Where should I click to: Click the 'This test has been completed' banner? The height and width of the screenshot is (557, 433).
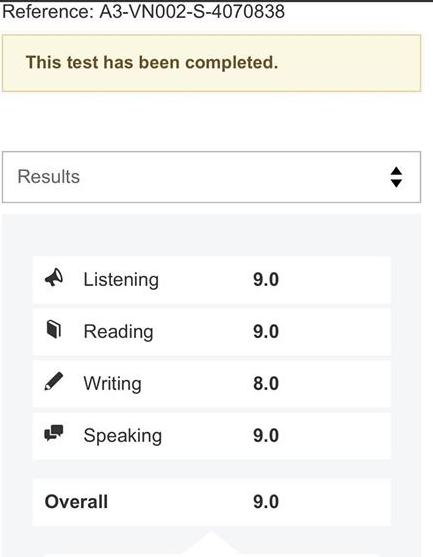coord(211,63)
